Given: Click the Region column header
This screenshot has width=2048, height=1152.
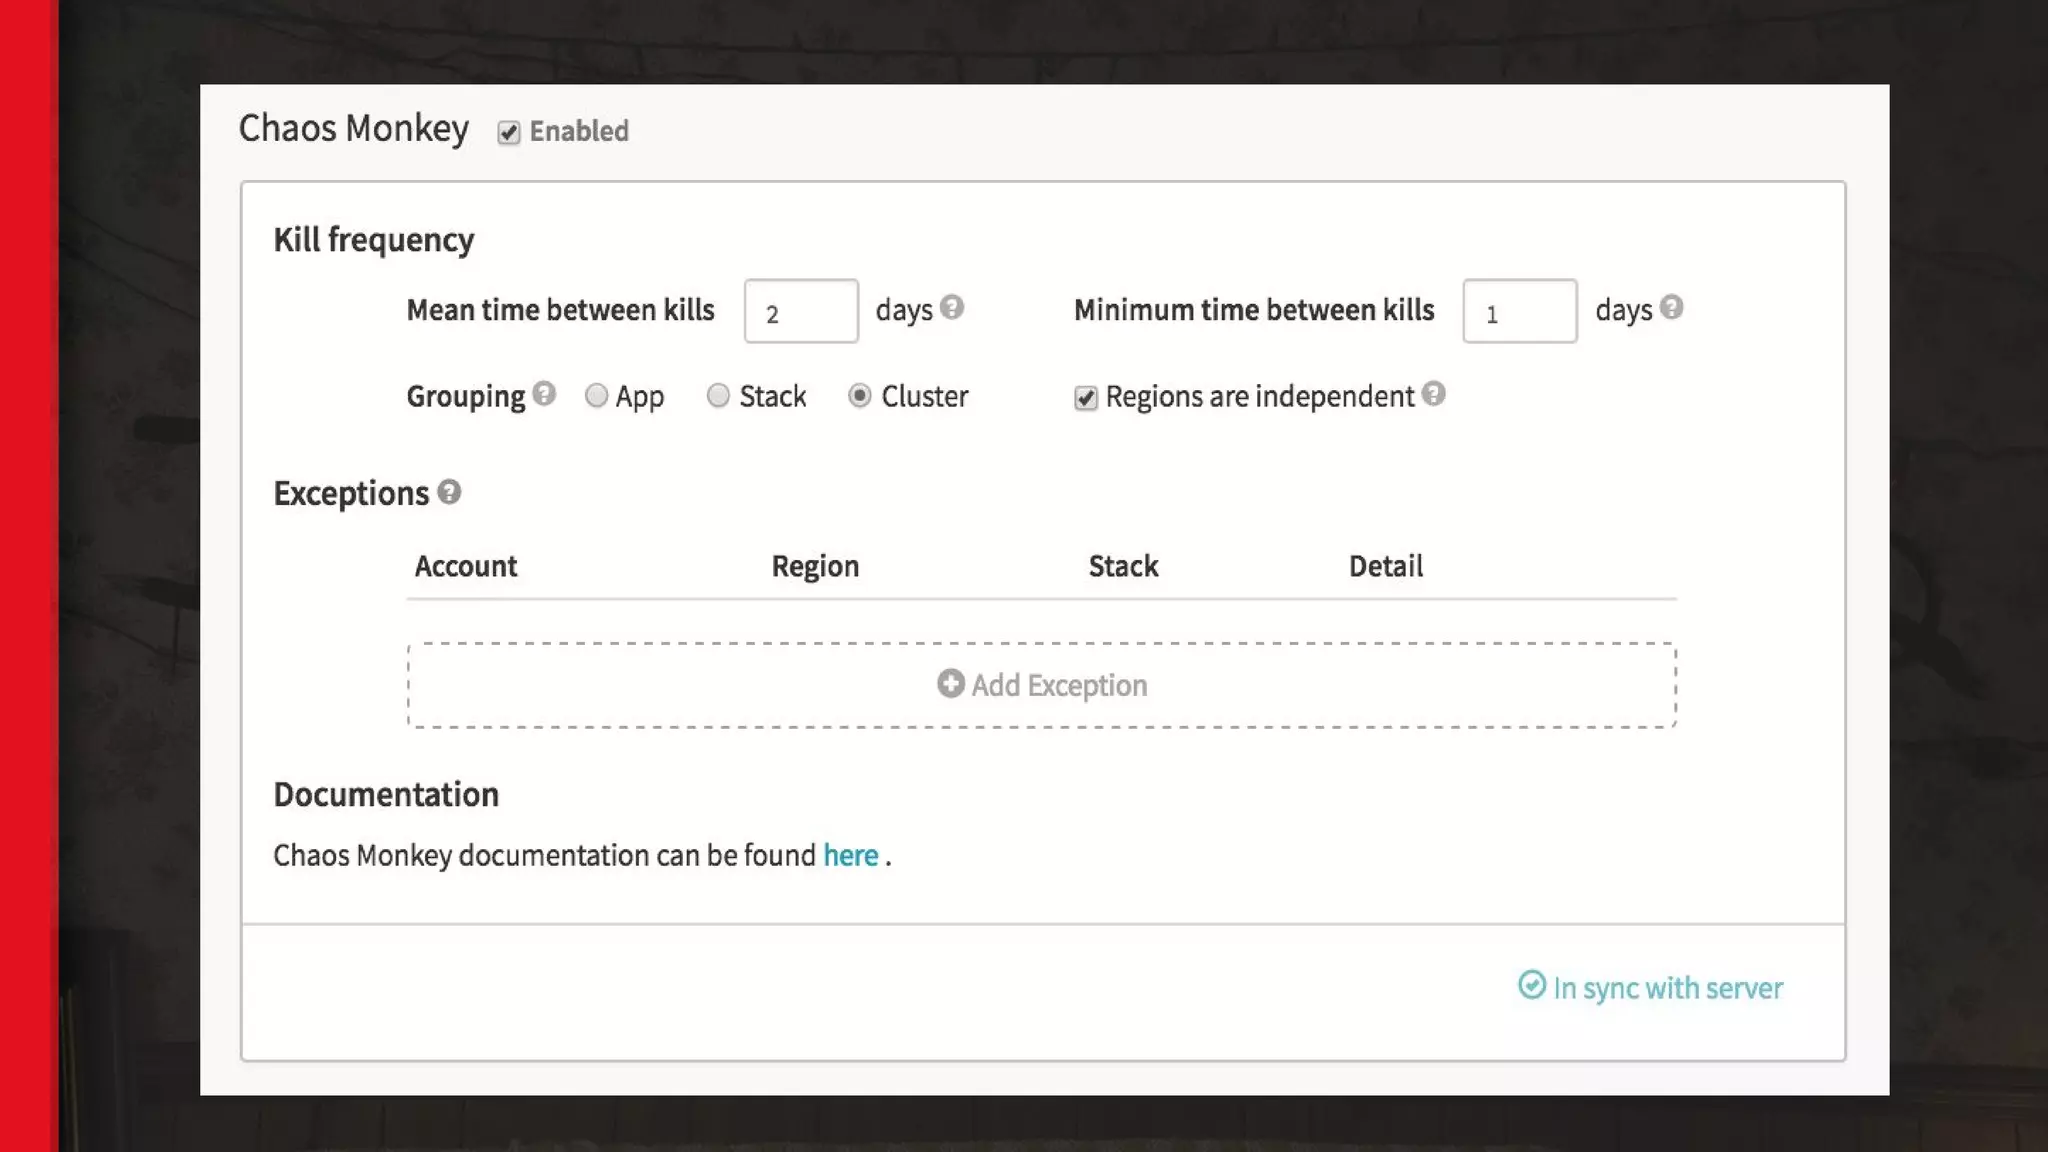Looking at the screenshot, I should click(815, 566).
